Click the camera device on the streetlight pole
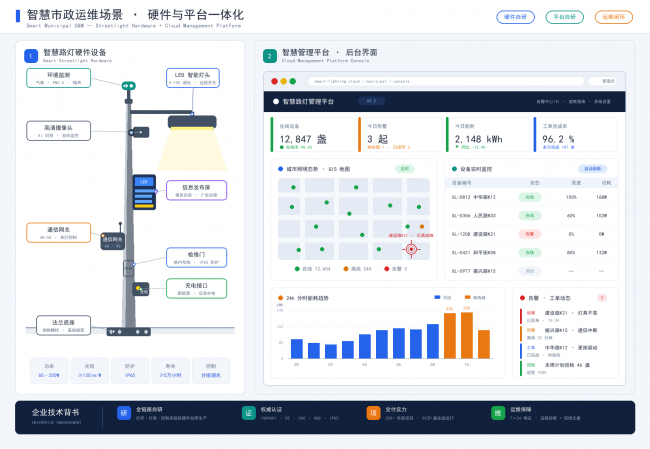This screenshot has height=449, width=650. (x=138, y=132)
